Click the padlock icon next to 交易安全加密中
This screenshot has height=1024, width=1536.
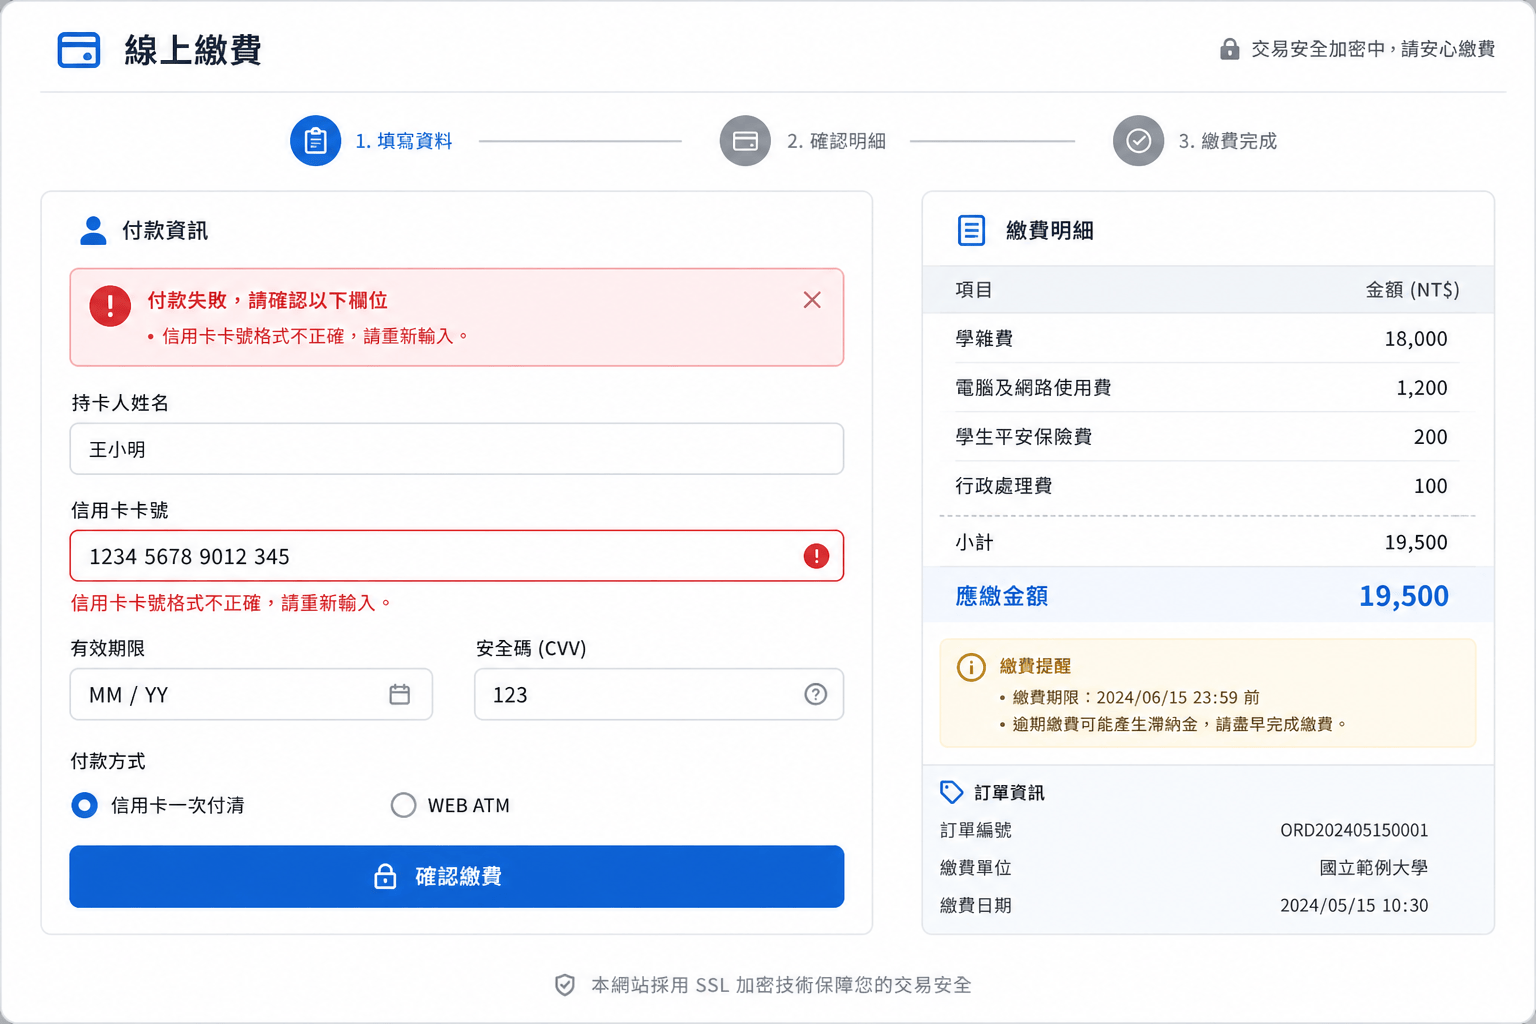pos(1229,49)
